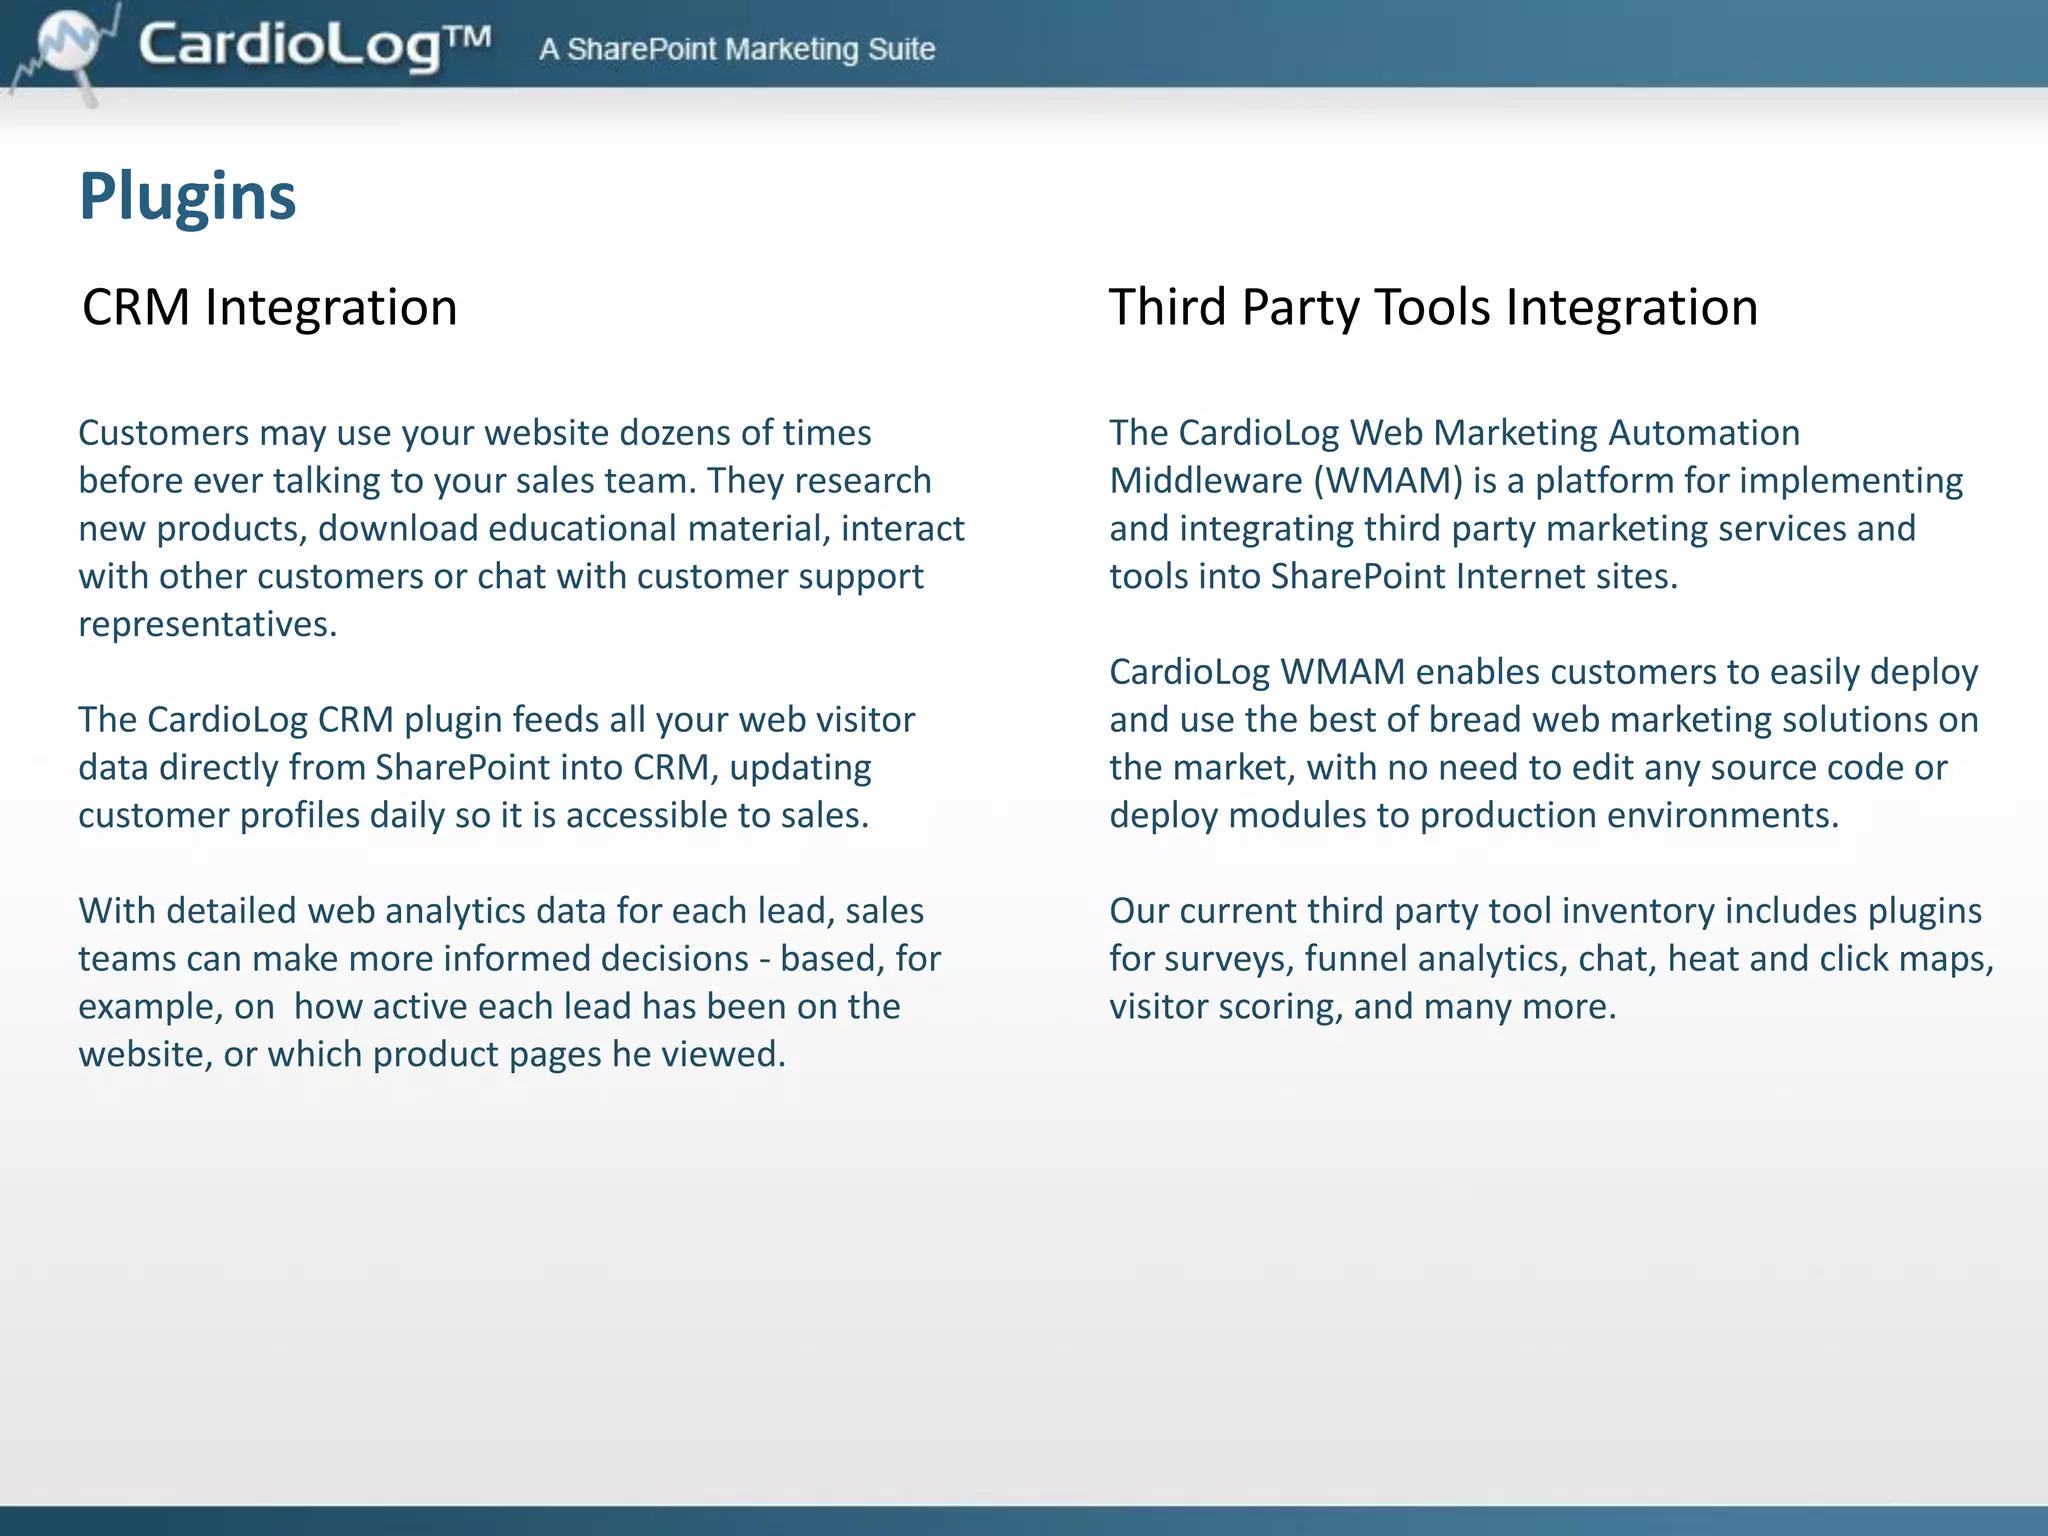
Task: Select the CRM Integration heading
Action: (269, 307)
